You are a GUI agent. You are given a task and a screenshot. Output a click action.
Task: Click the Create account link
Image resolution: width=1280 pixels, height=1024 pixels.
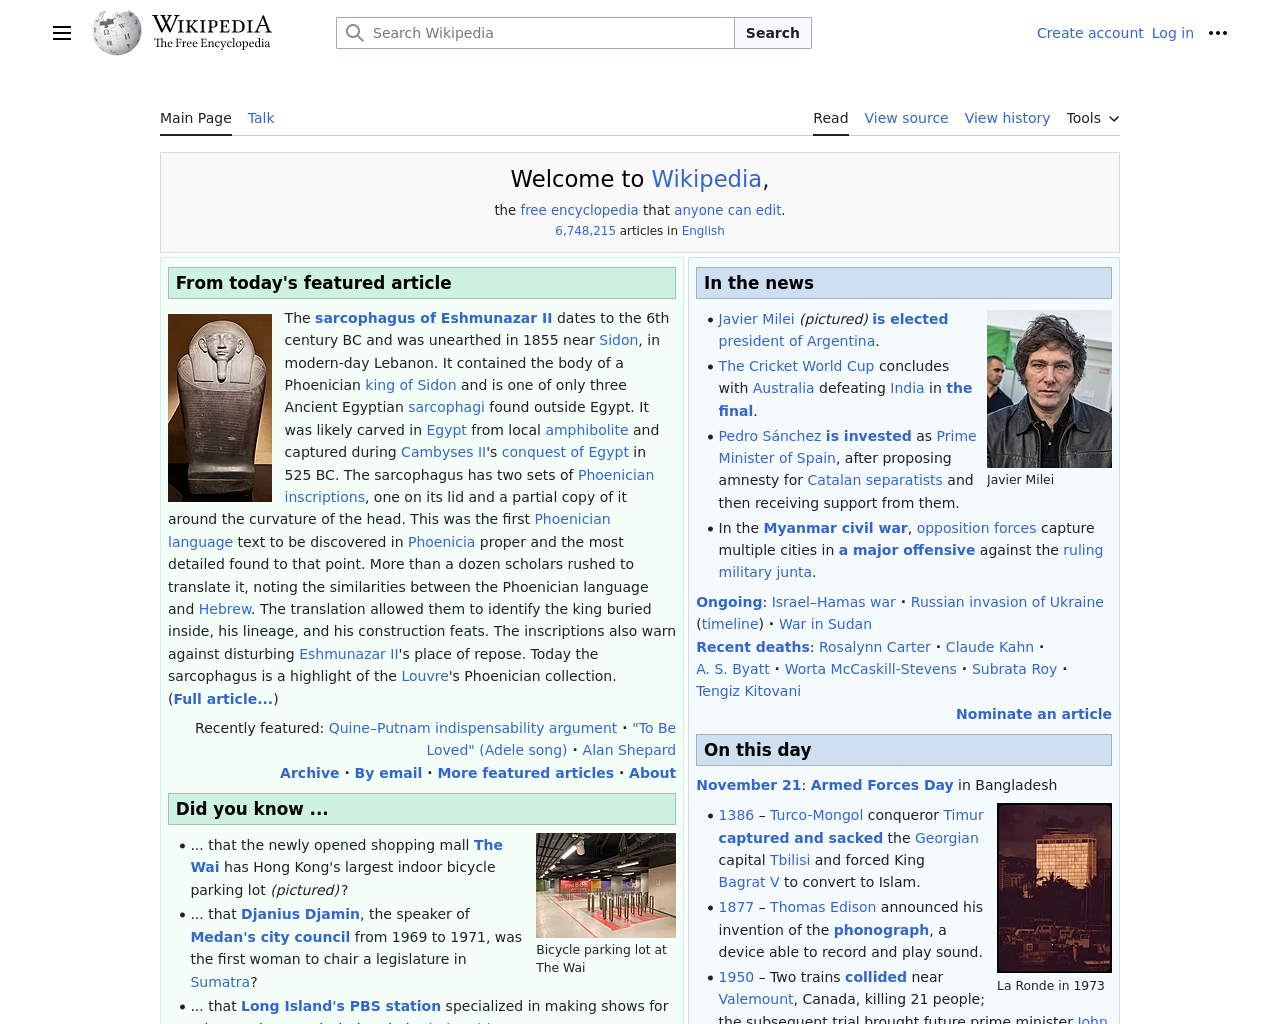[x=1090, y=33]
